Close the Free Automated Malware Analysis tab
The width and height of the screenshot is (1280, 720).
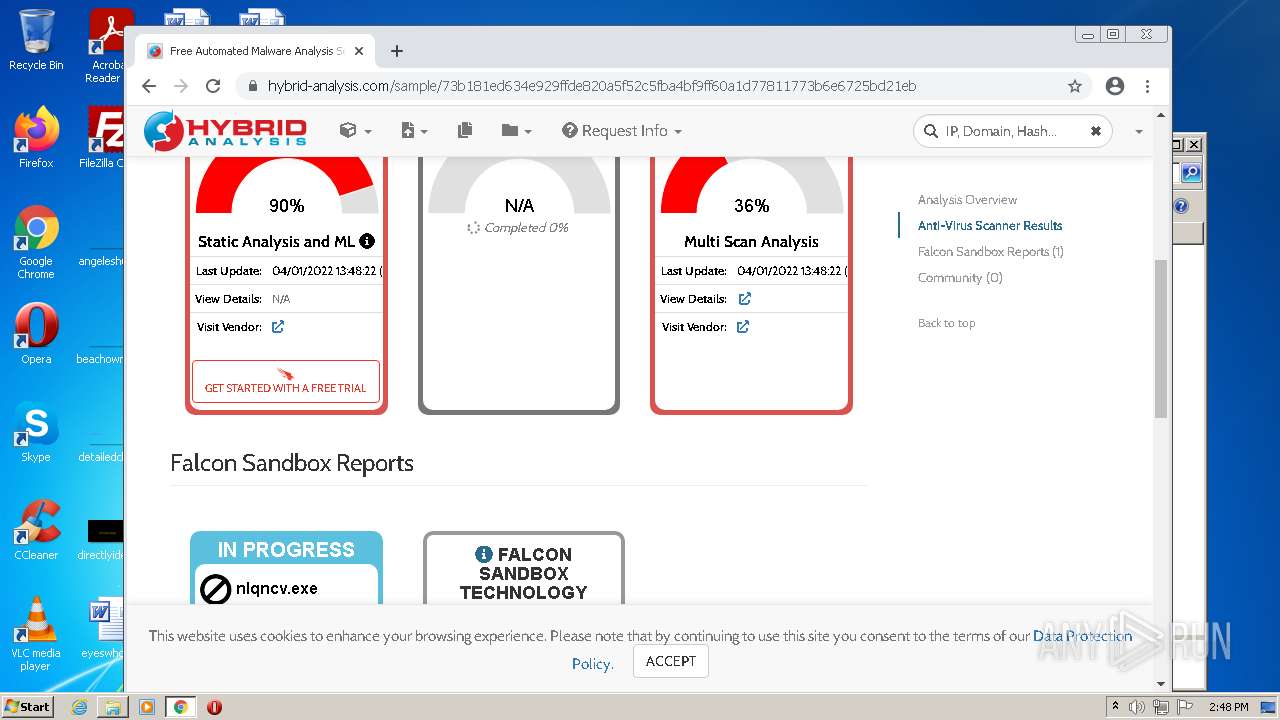360,51
